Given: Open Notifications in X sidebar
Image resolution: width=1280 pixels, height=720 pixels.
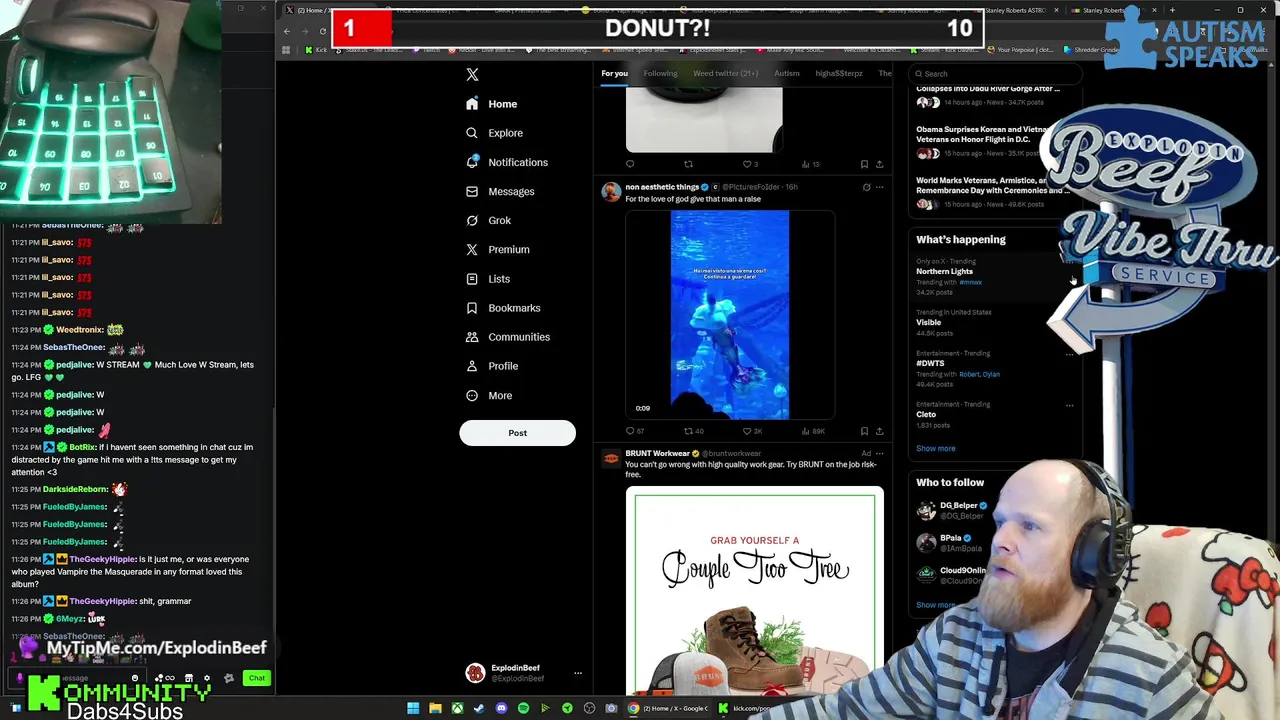Looking at the screenshot, I should point(506,162).
